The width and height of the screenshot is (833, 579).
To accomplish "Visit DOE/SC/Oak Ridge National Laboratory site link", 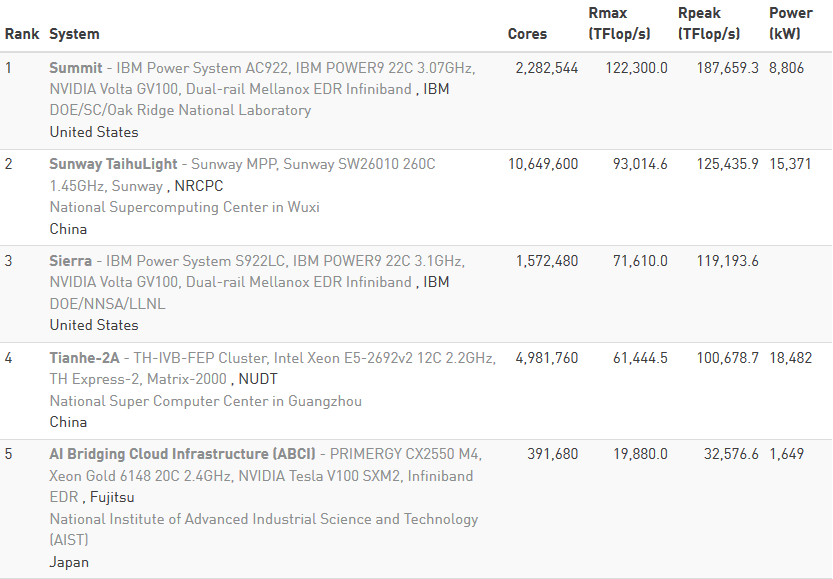I will click(x=180, y=110).
